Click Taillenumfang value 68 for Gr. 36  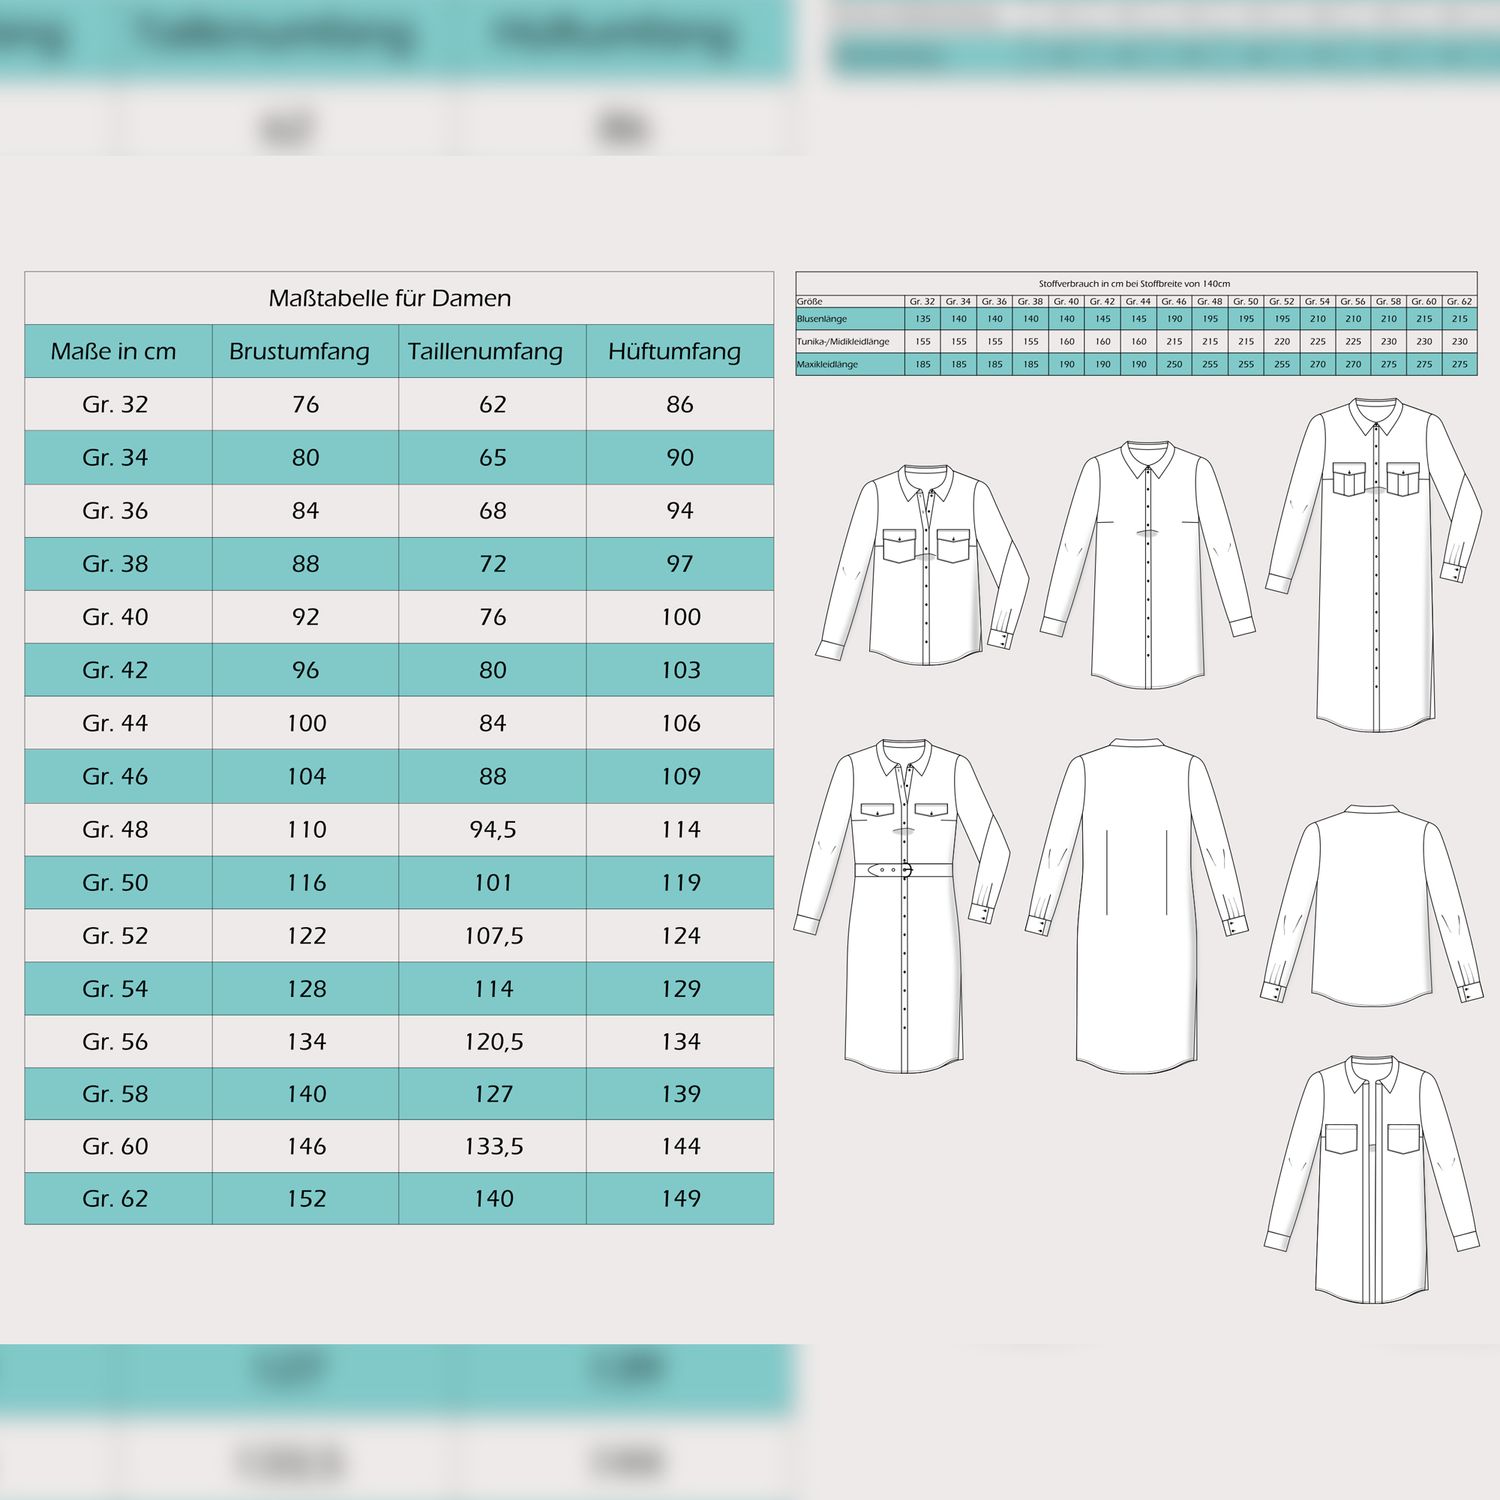pos(493,510)
